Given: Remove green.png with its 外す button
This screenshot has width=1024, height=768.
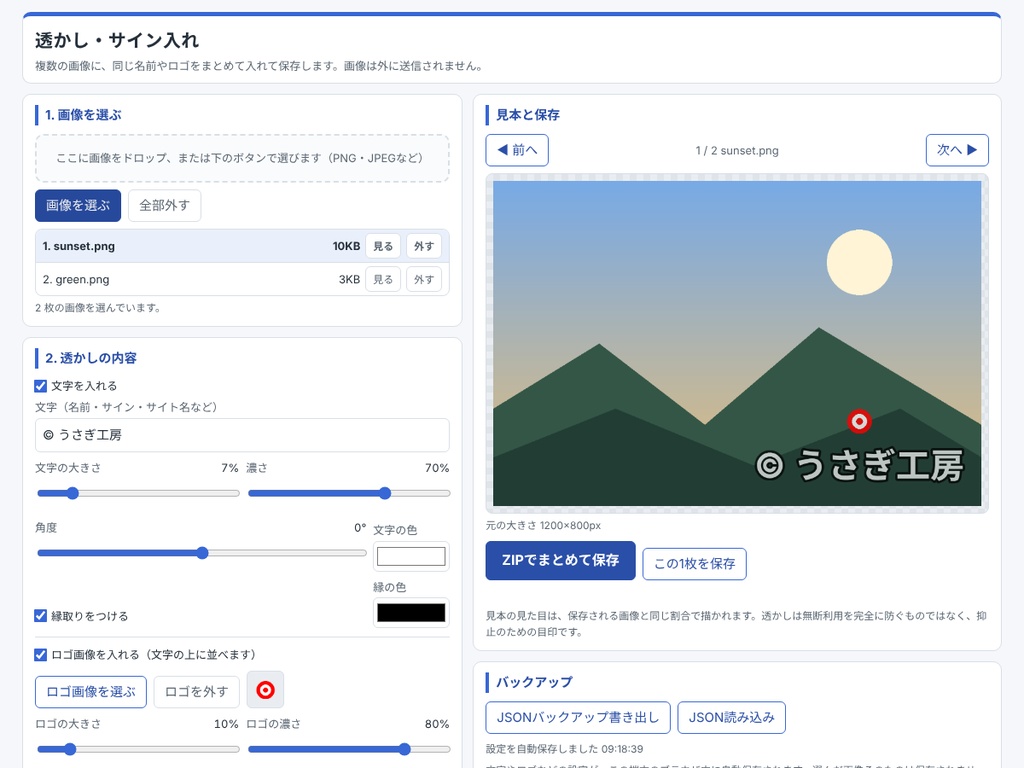Looking at the screenshot, I should 424,280.
